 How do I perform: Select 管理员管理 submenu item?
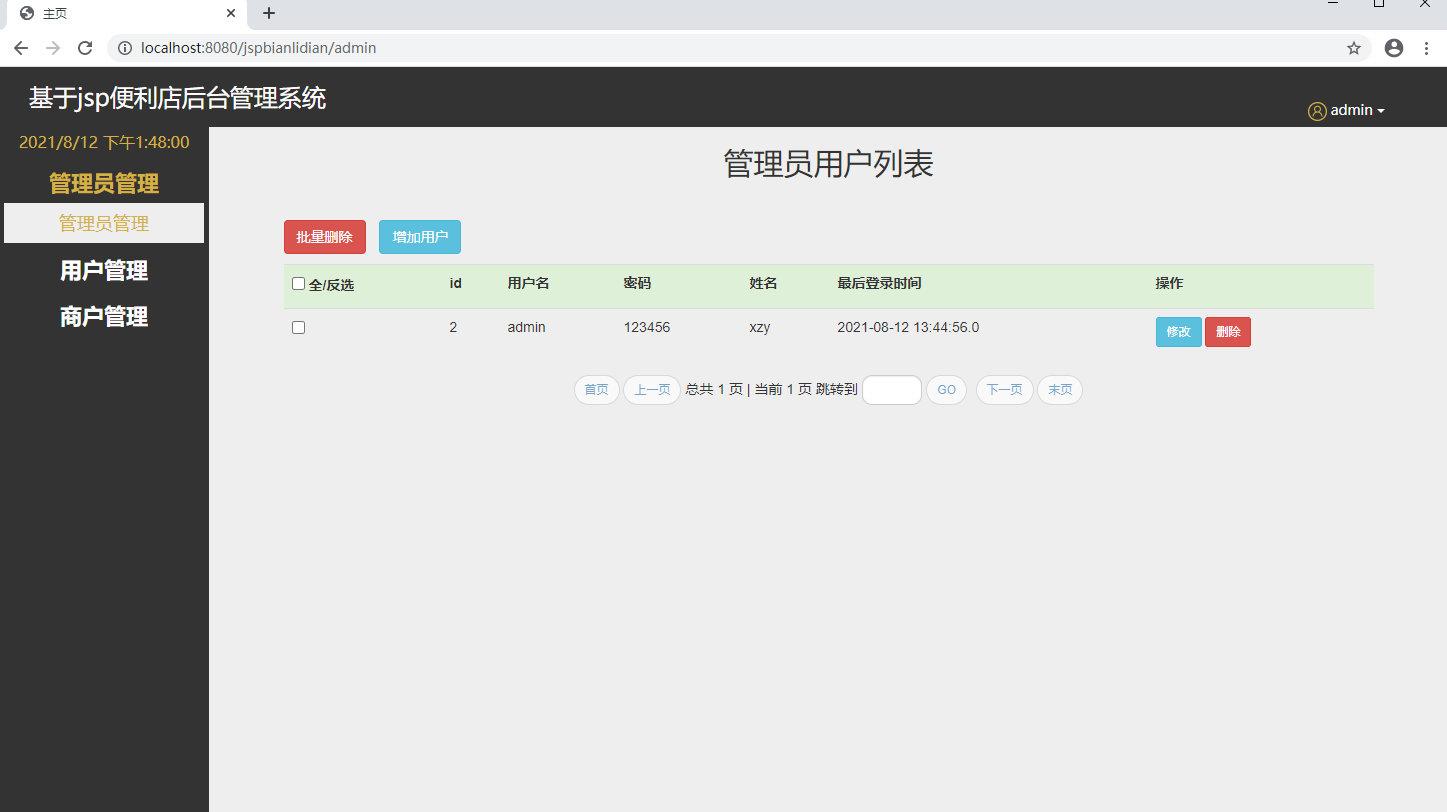pyautogui.click(x=104, y=224)
